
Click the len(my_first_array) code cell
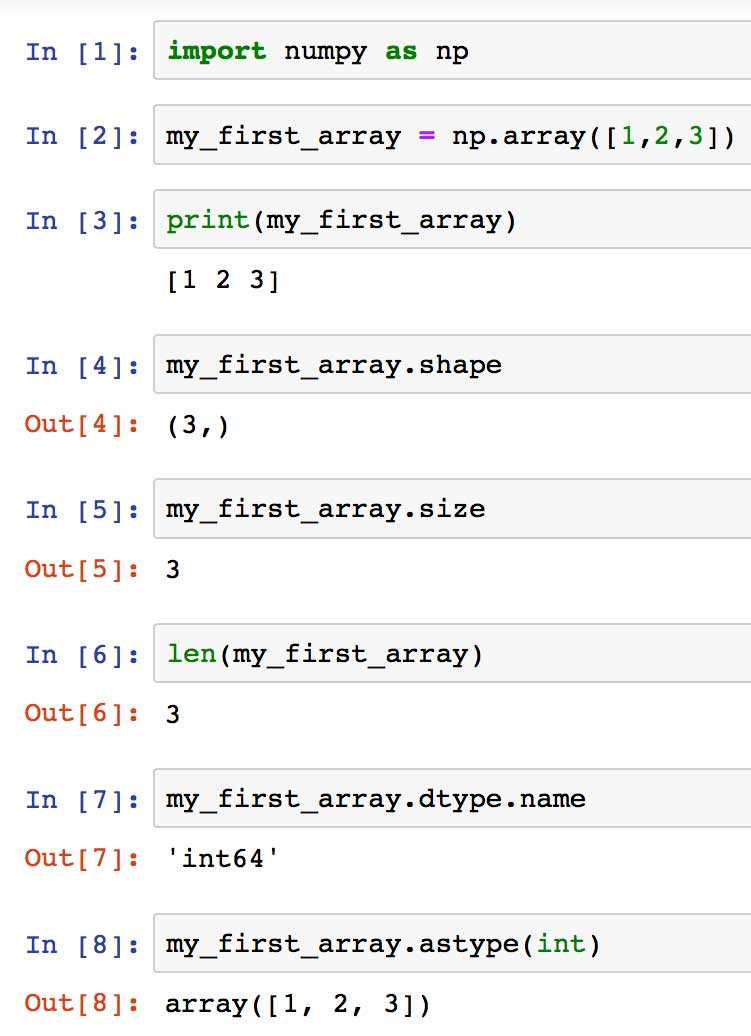[450, 655]
